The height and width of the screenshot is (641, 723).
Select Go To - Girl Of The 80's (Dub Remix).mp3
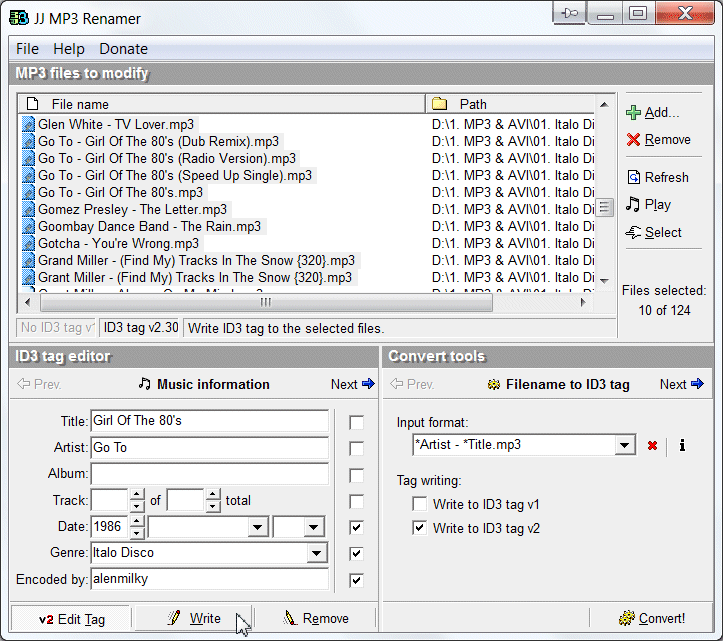coord(158,142)
